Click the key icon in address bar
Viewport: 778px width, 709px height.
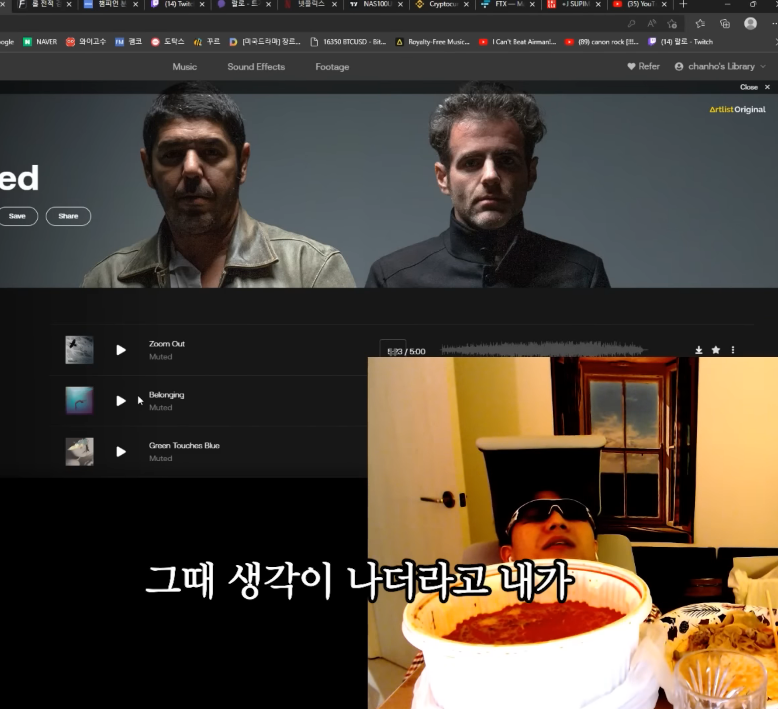pos(631,23)
